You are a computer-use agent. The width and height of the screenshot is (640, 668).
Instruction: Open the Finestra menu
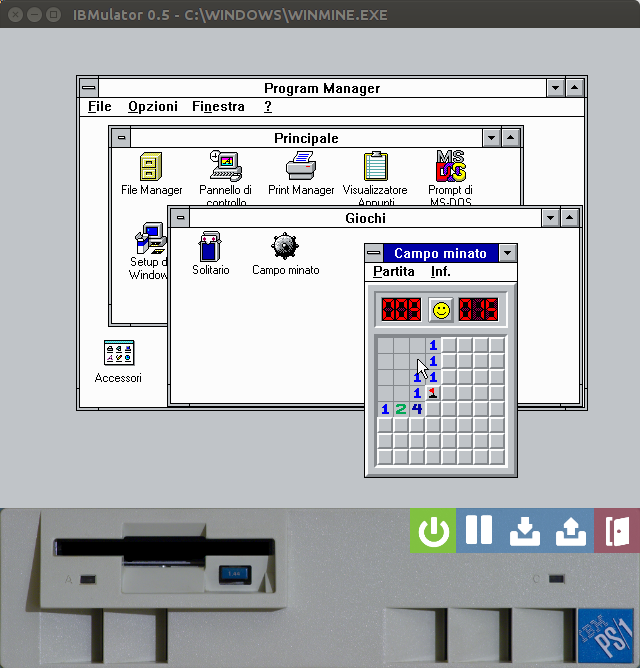point(218,107)
